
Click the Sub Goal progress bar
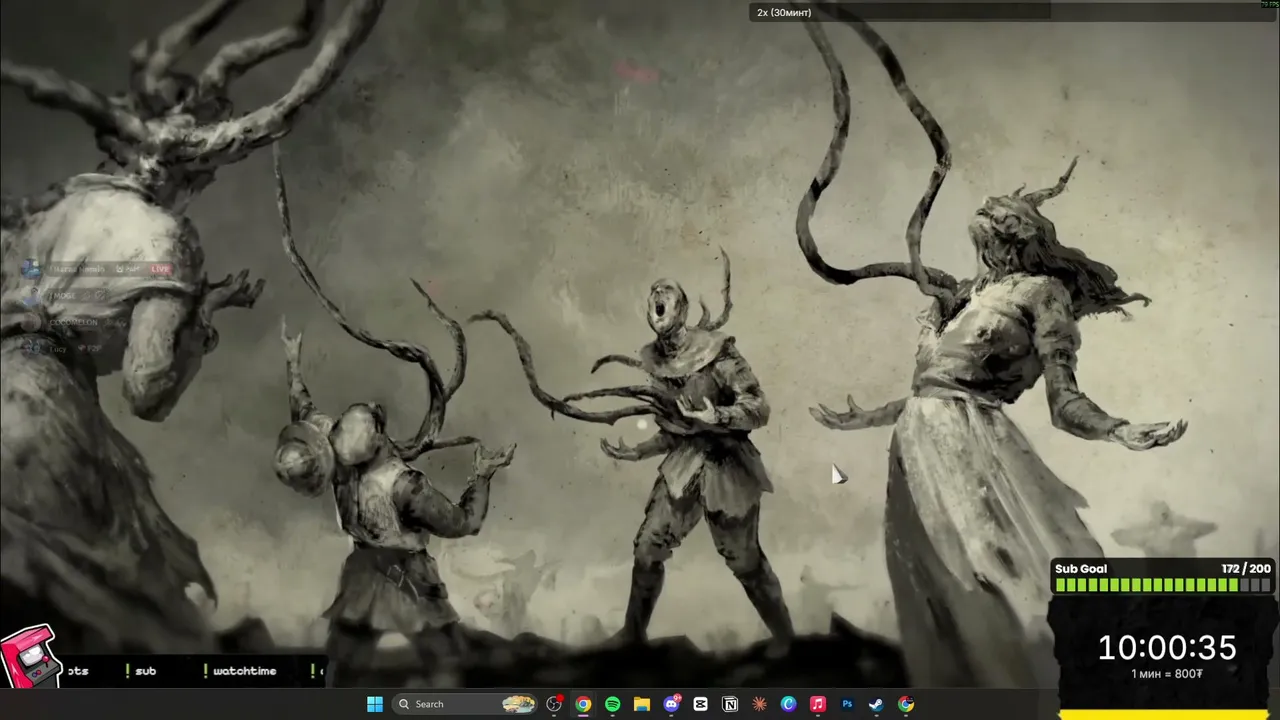click(1162, 586)
